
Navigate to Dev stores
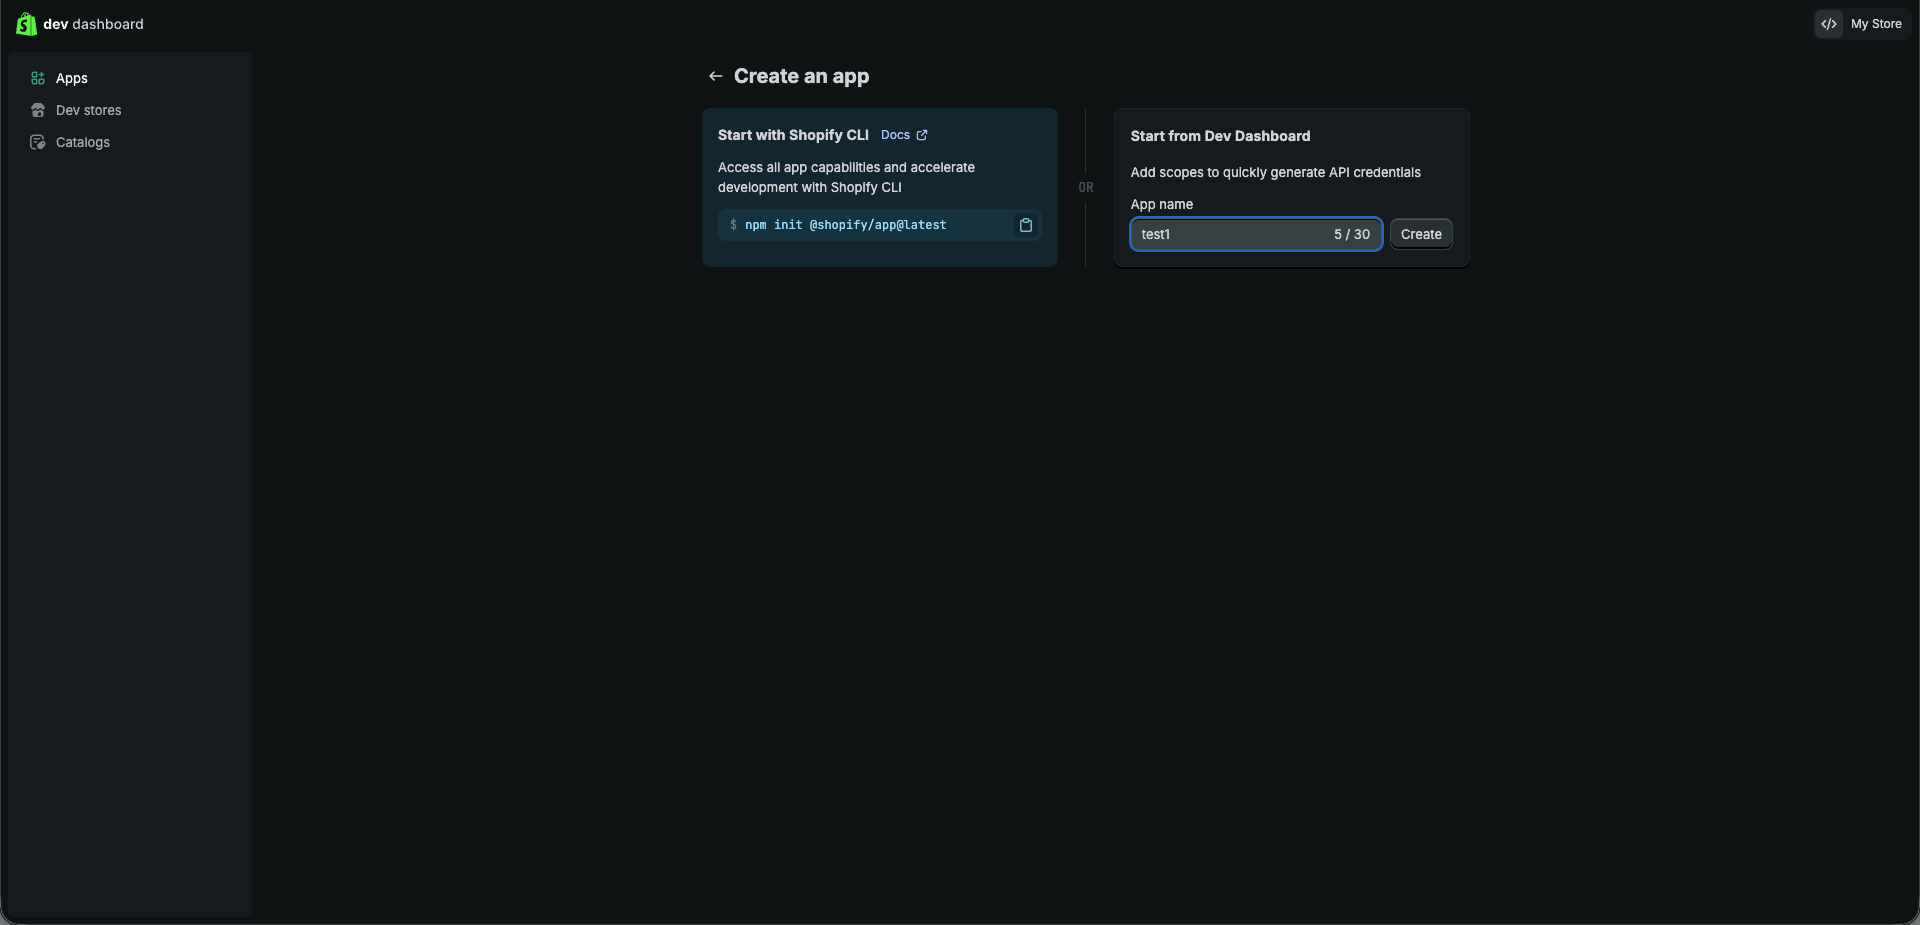point(88,110)
